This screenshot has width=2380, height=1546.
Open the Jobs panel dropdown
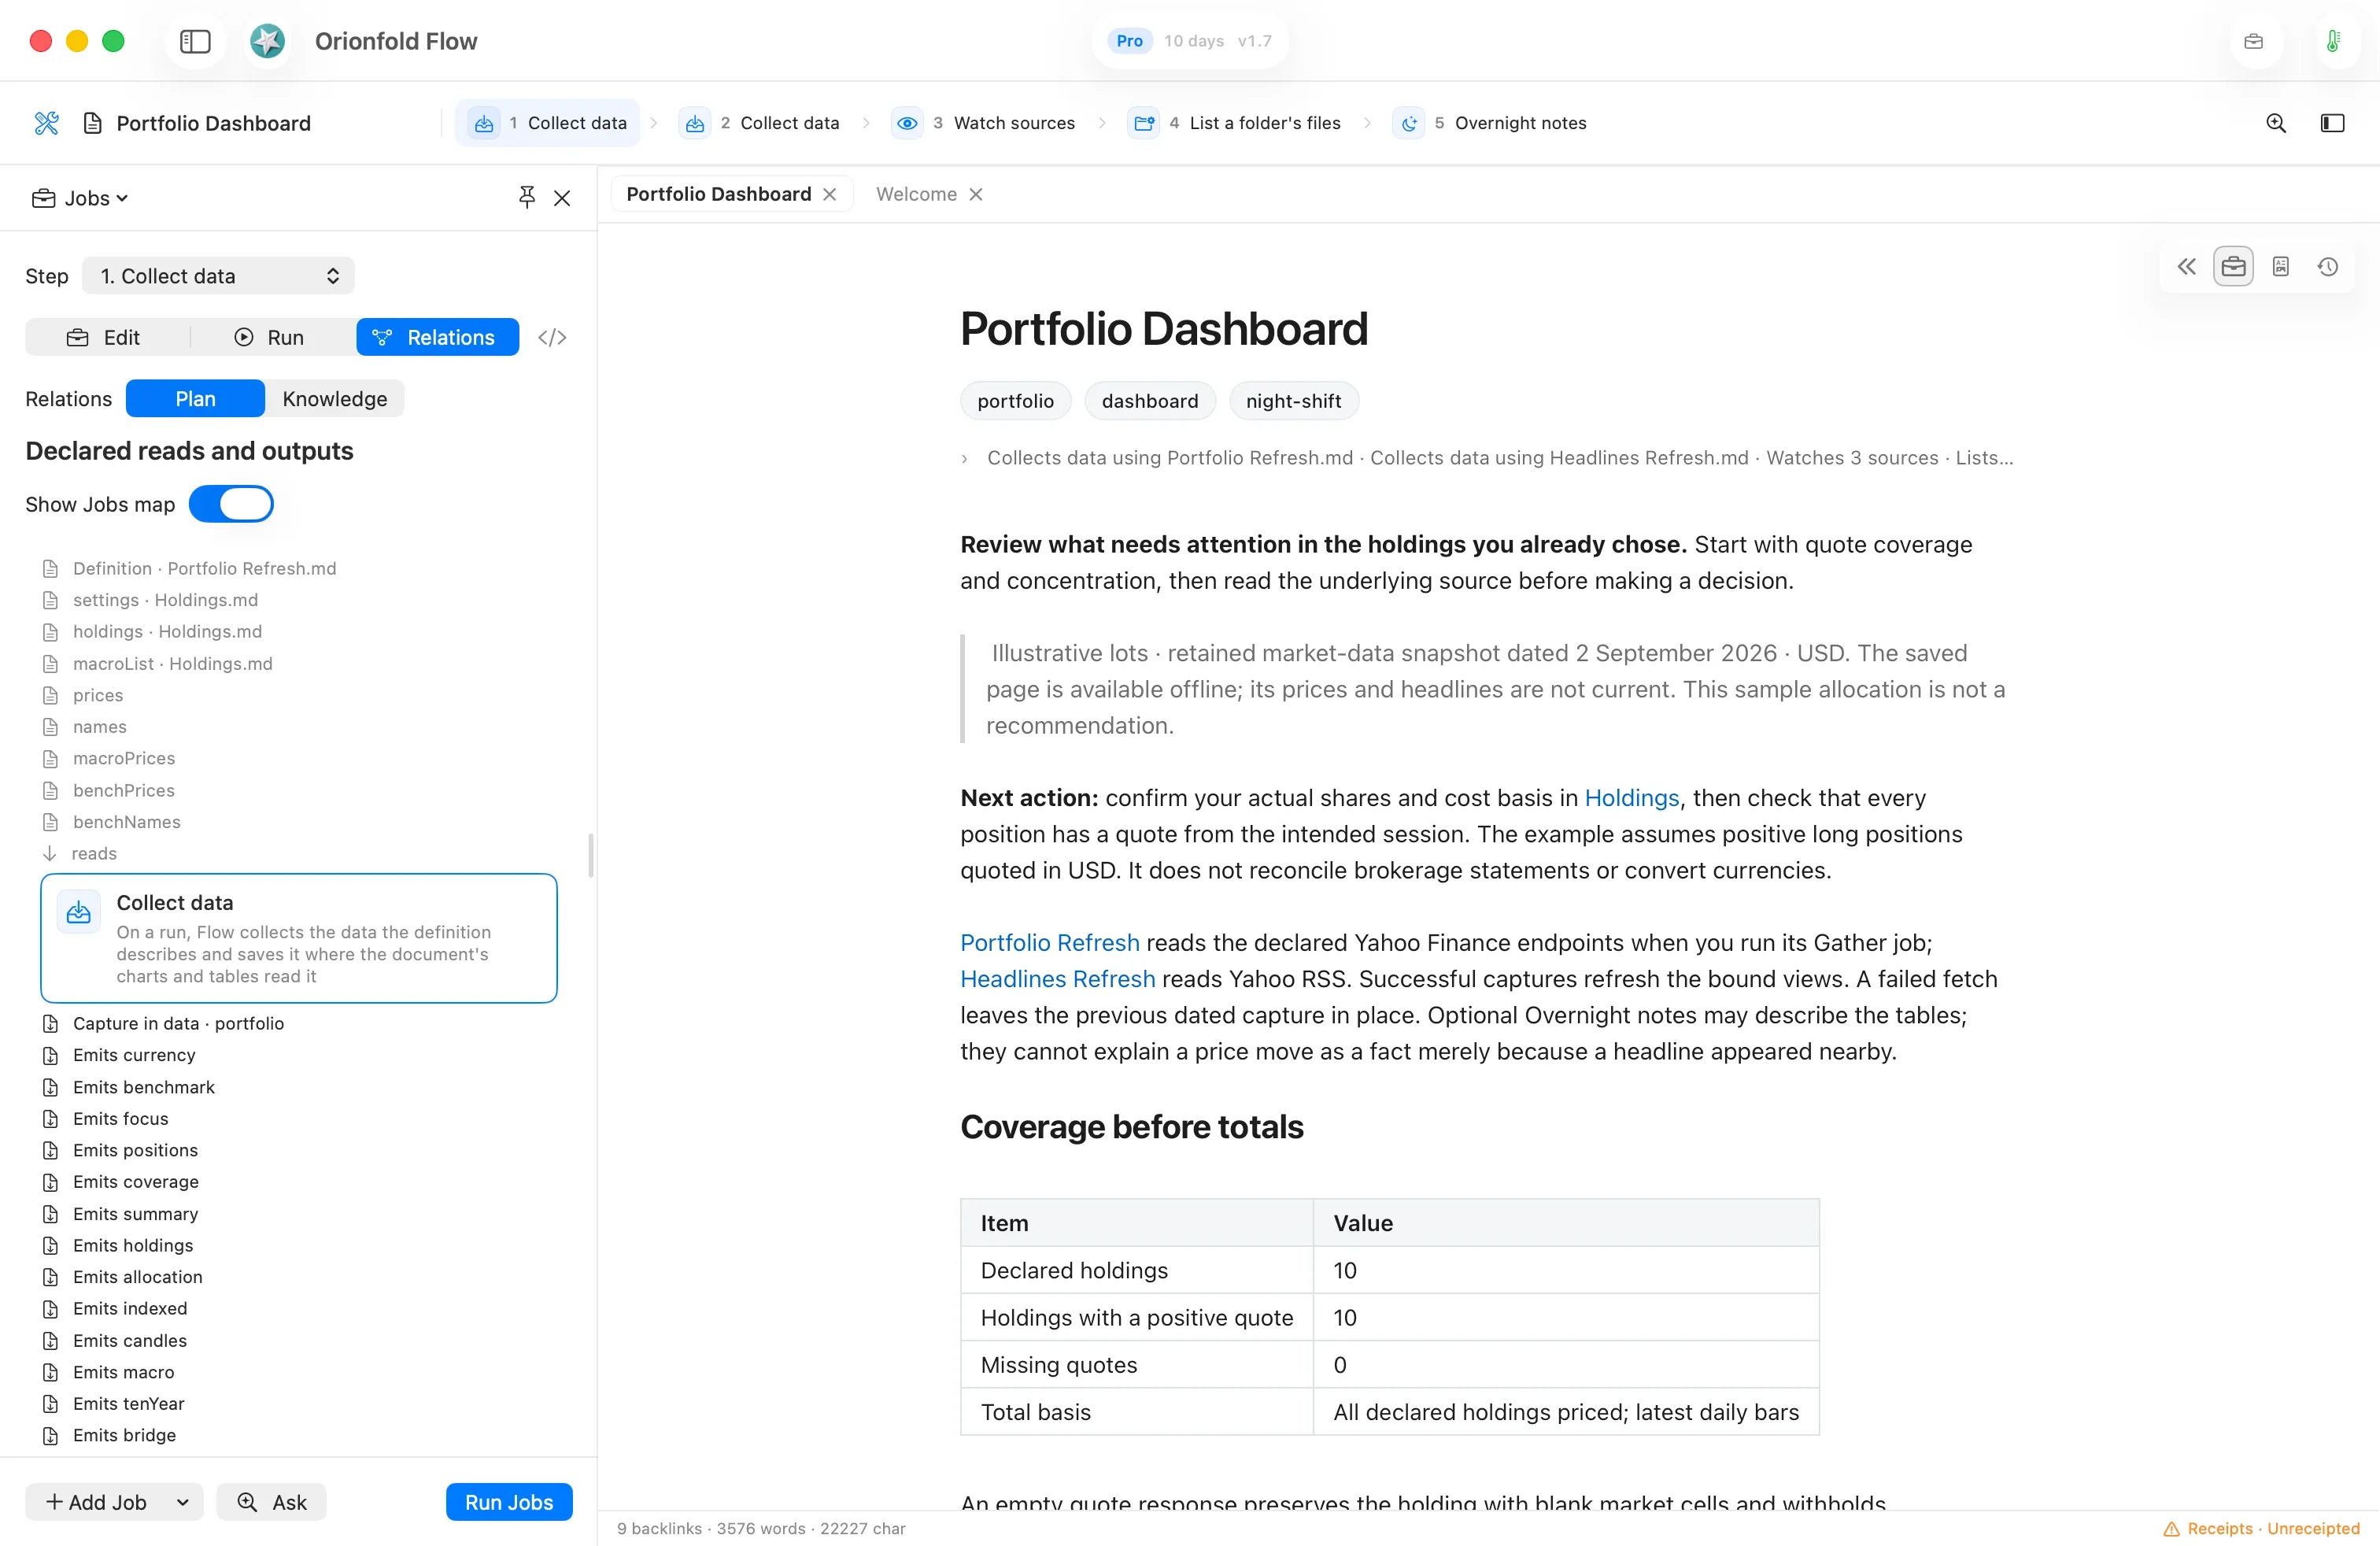pos(80,198)
